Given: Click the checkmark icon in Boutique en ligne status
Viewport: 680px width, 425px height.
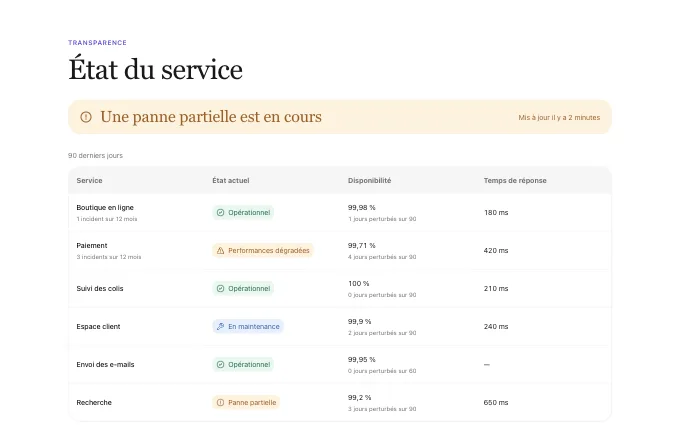Looking at the screenshot, I should coord(220,212).
